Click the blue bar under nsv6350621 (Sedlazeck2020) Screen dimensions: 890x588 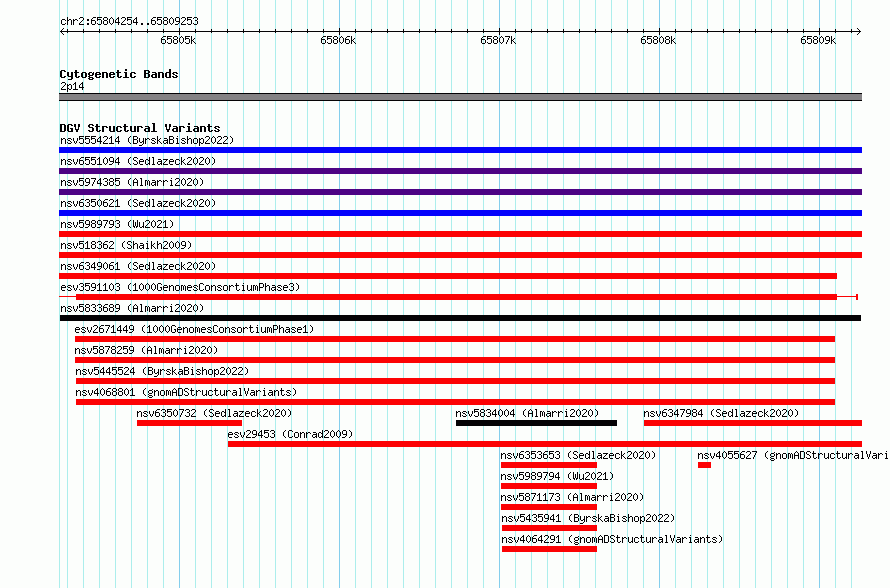(460, 213)
